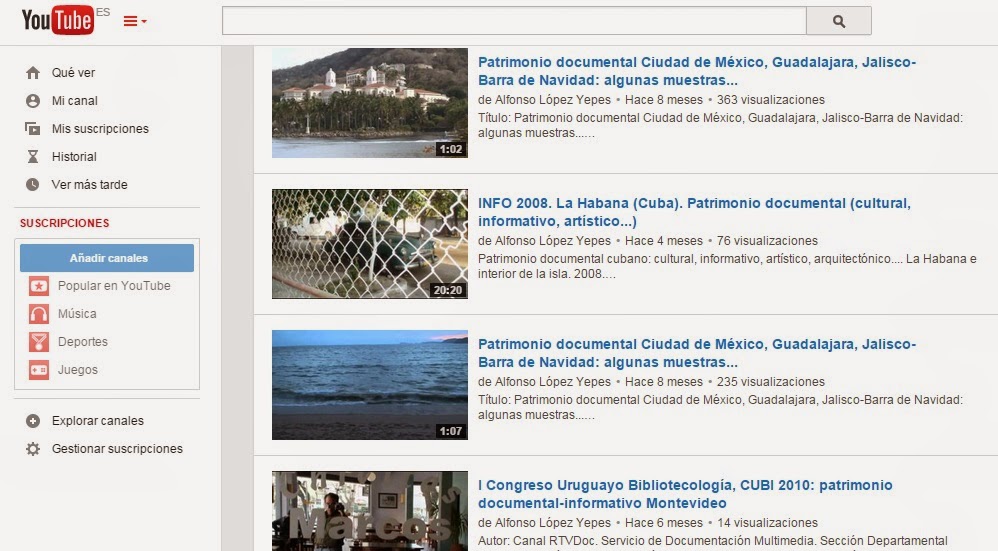Click the Deportes medal icon
The image size is (998, 551).
[39, 342]
